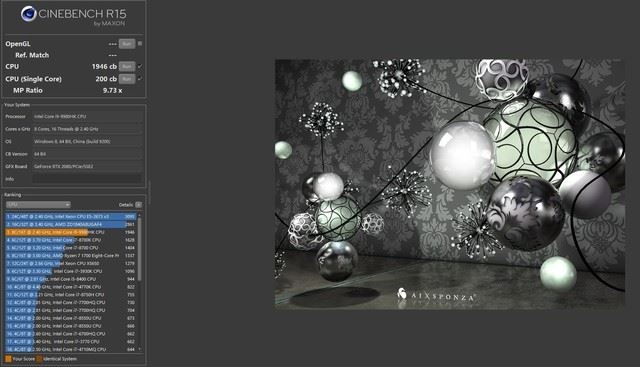Select rank 6 AMD Ryzen 7 1700 row
The width and height of the screenshot is (640, 367).
pyautogui.click(x=71, y=256)
